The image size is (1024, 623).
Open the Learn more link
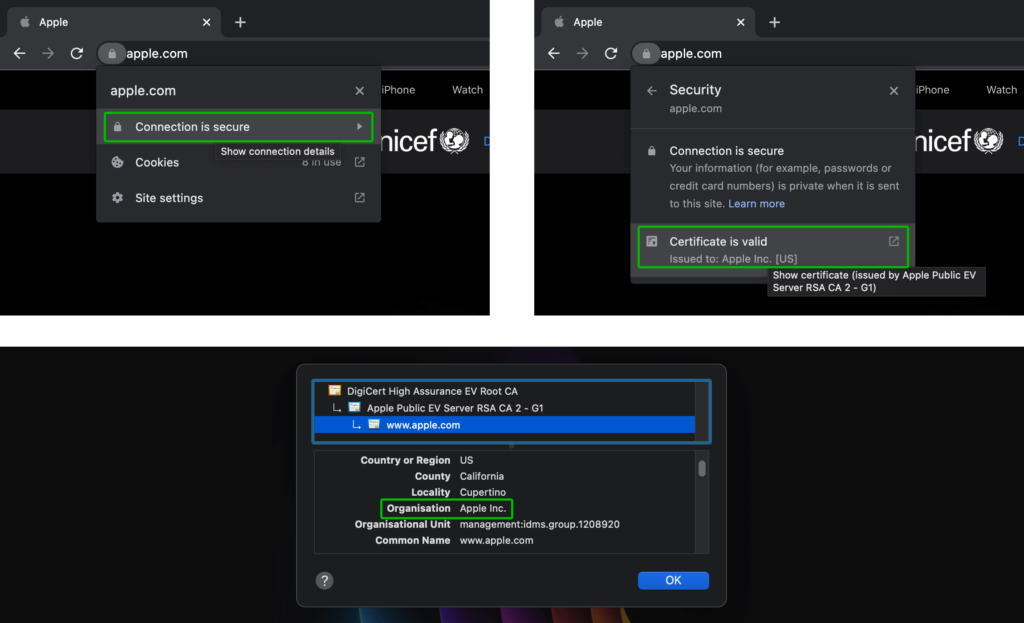[756, 204]
